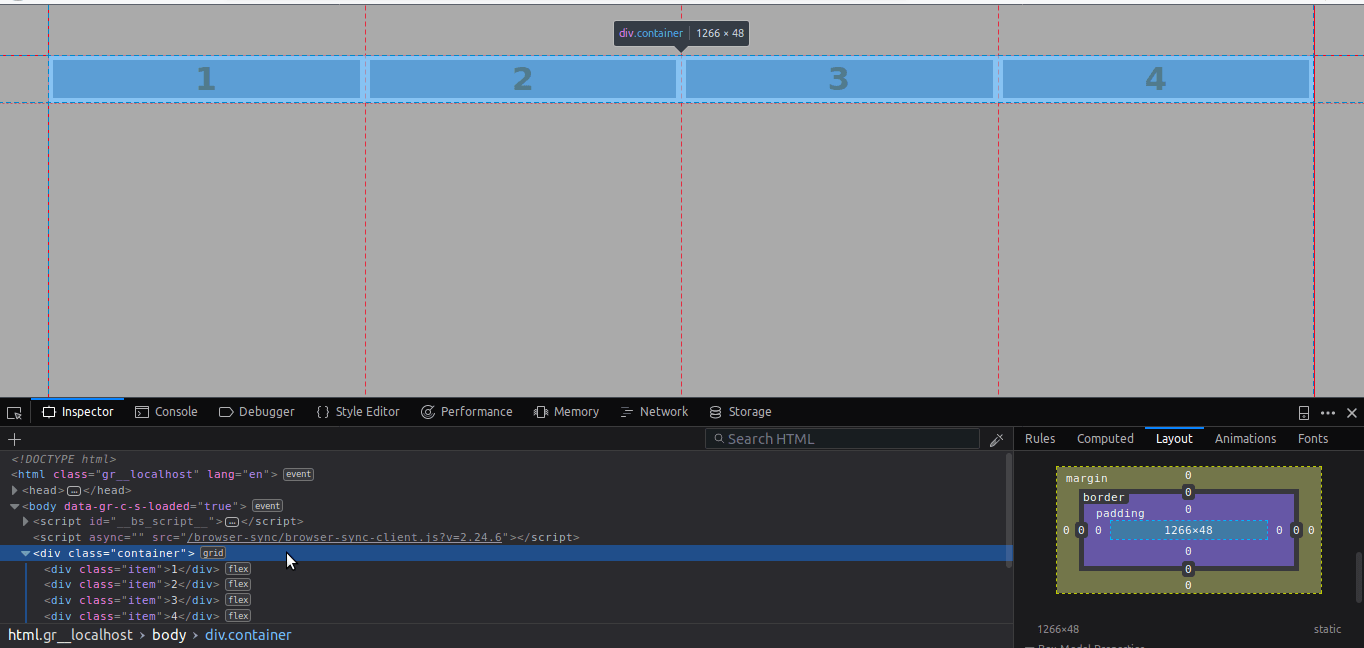
Task: Toggle responsive design mode icon
Action: [1304, 412]
